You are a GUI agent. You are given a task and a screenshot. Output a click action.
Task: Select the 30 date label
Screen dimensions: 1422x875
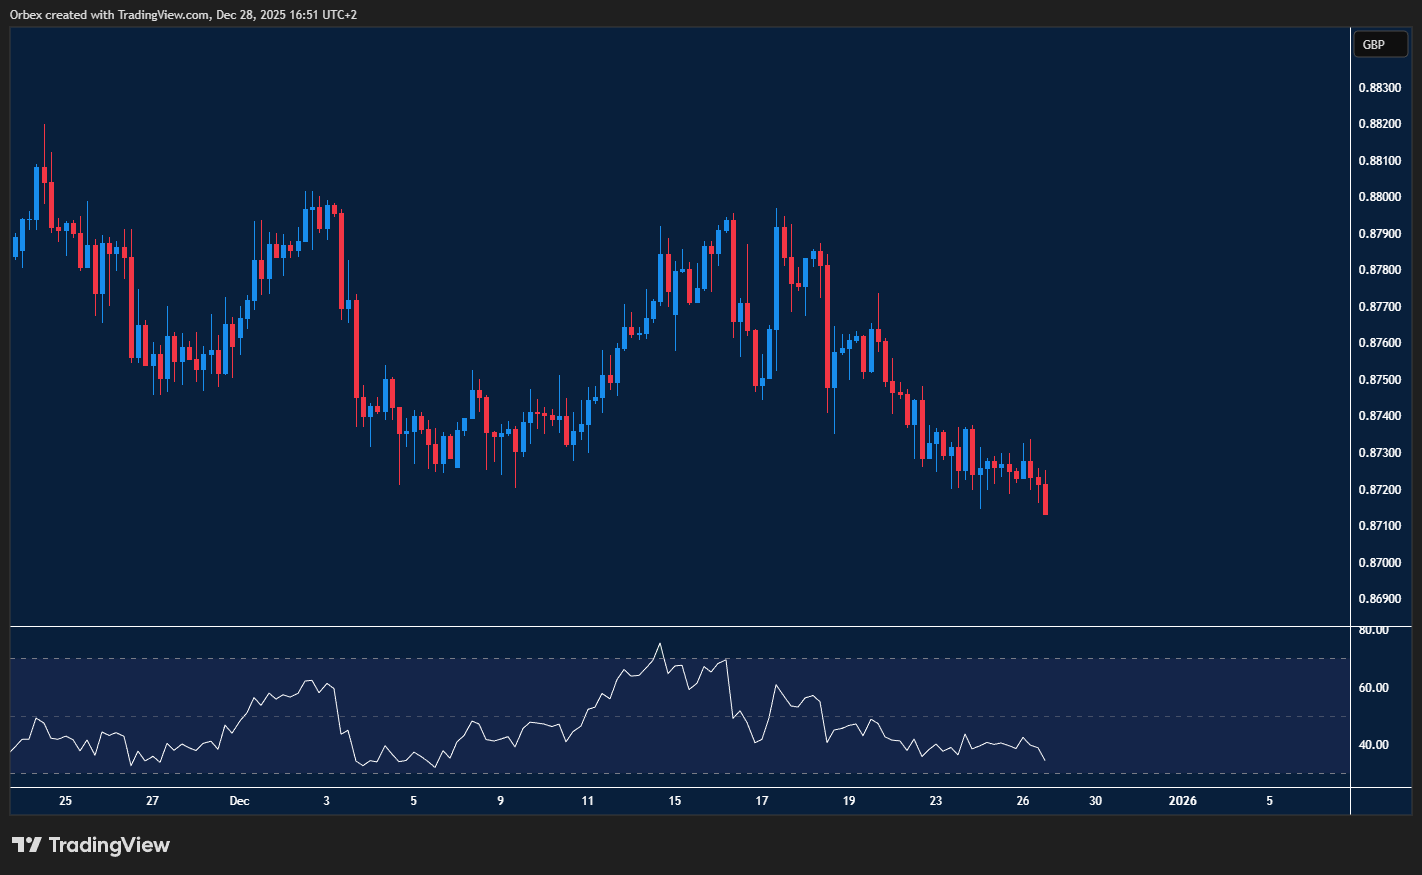tap(1095, 801)
